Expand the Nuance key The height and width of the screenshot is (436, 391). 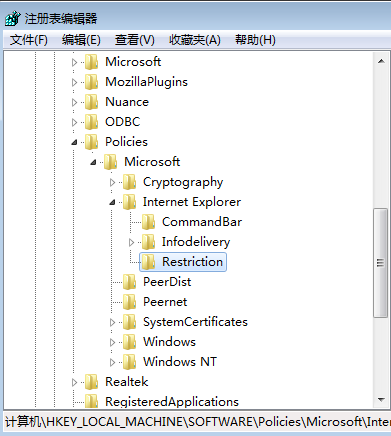coord(74,102)
